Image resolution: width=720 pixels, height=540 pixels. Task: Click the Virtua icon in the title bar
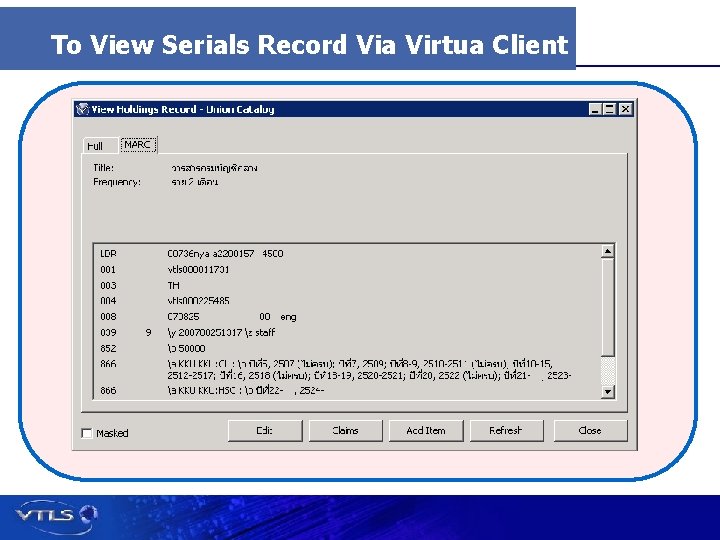click(x=83, y=109)
